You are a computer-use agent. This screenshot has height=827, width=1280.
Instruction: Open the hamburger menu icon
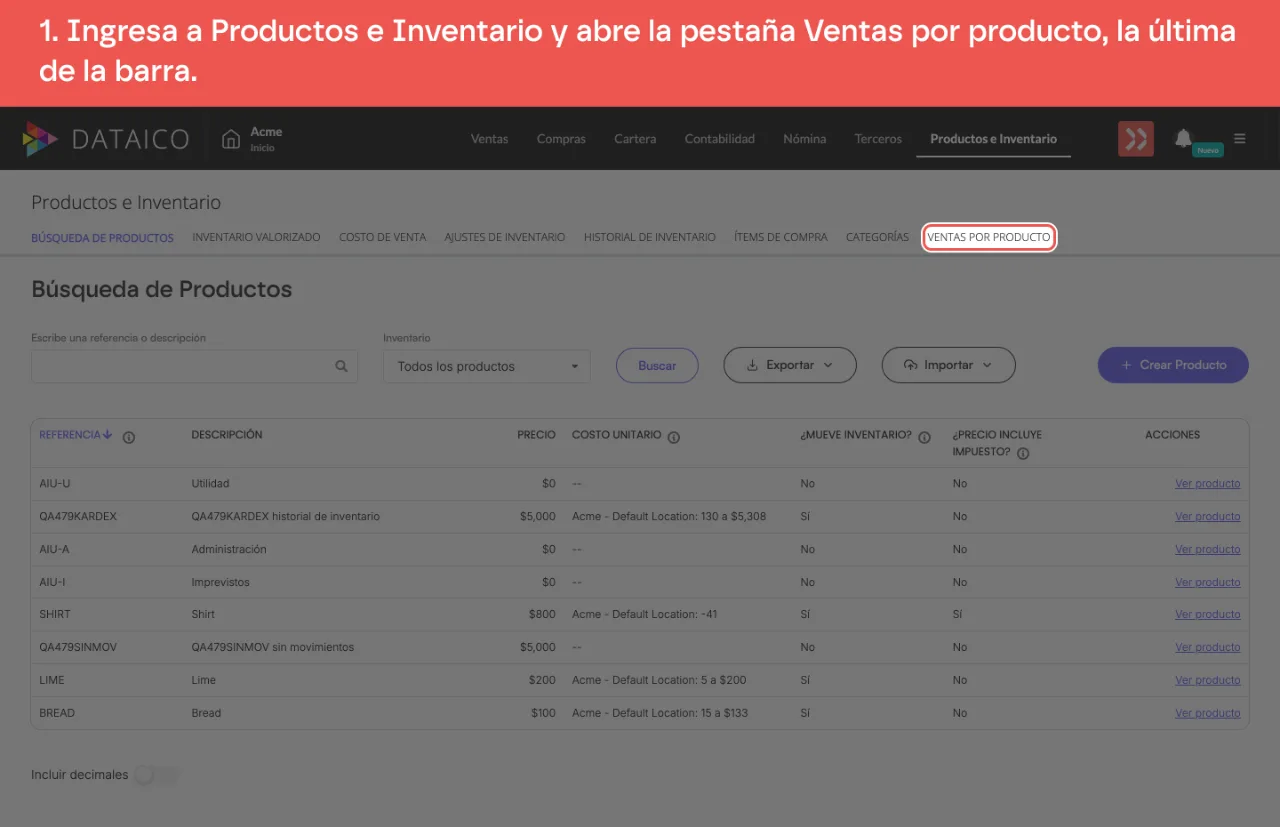1240,139
